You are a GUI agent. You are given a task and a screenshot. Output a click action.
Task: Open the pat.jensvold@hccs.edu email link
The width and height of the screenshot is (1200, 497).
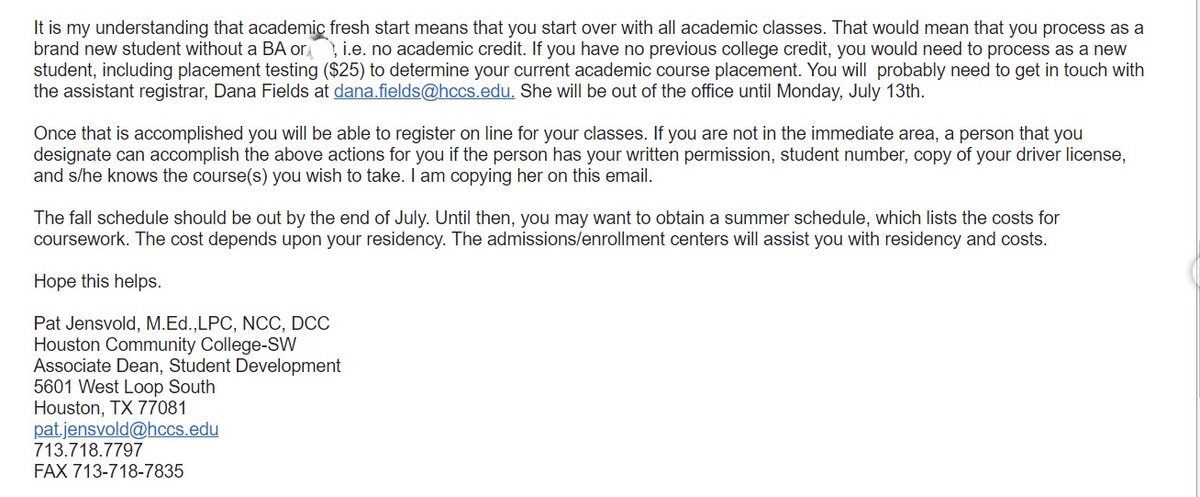126,430
